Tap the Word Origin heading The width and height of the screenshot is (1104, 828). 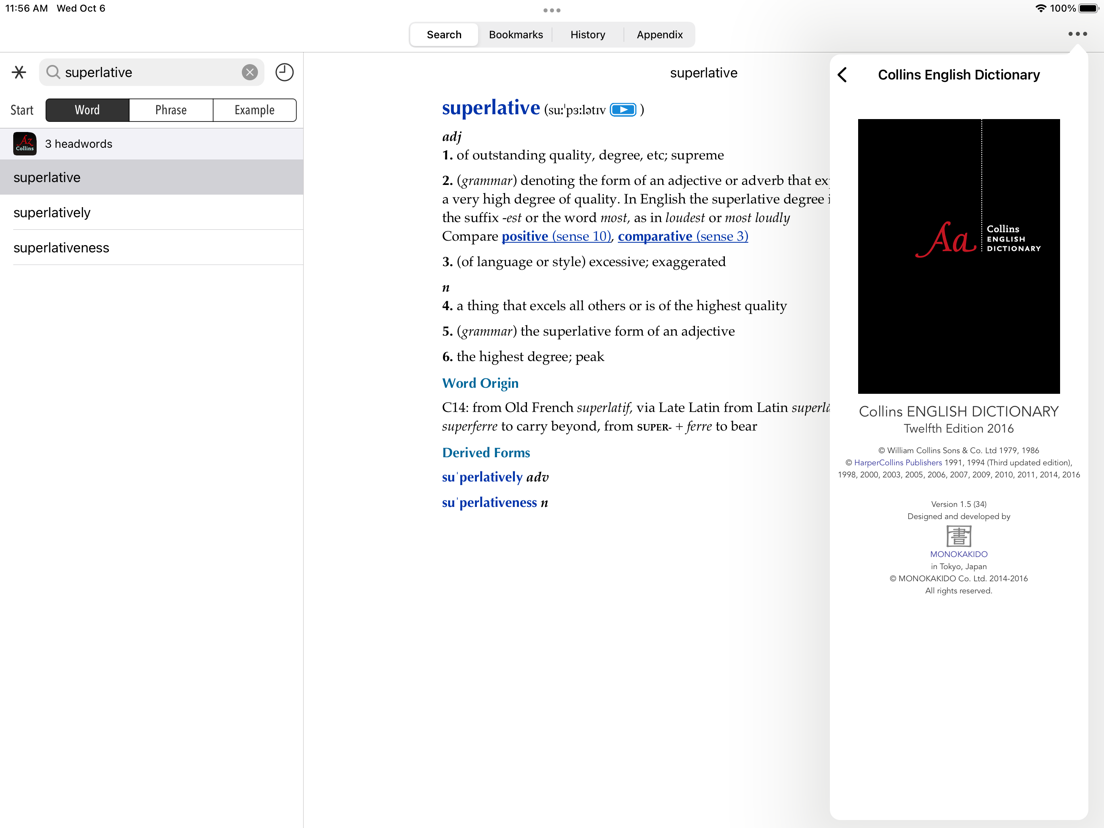click(480, 383)
